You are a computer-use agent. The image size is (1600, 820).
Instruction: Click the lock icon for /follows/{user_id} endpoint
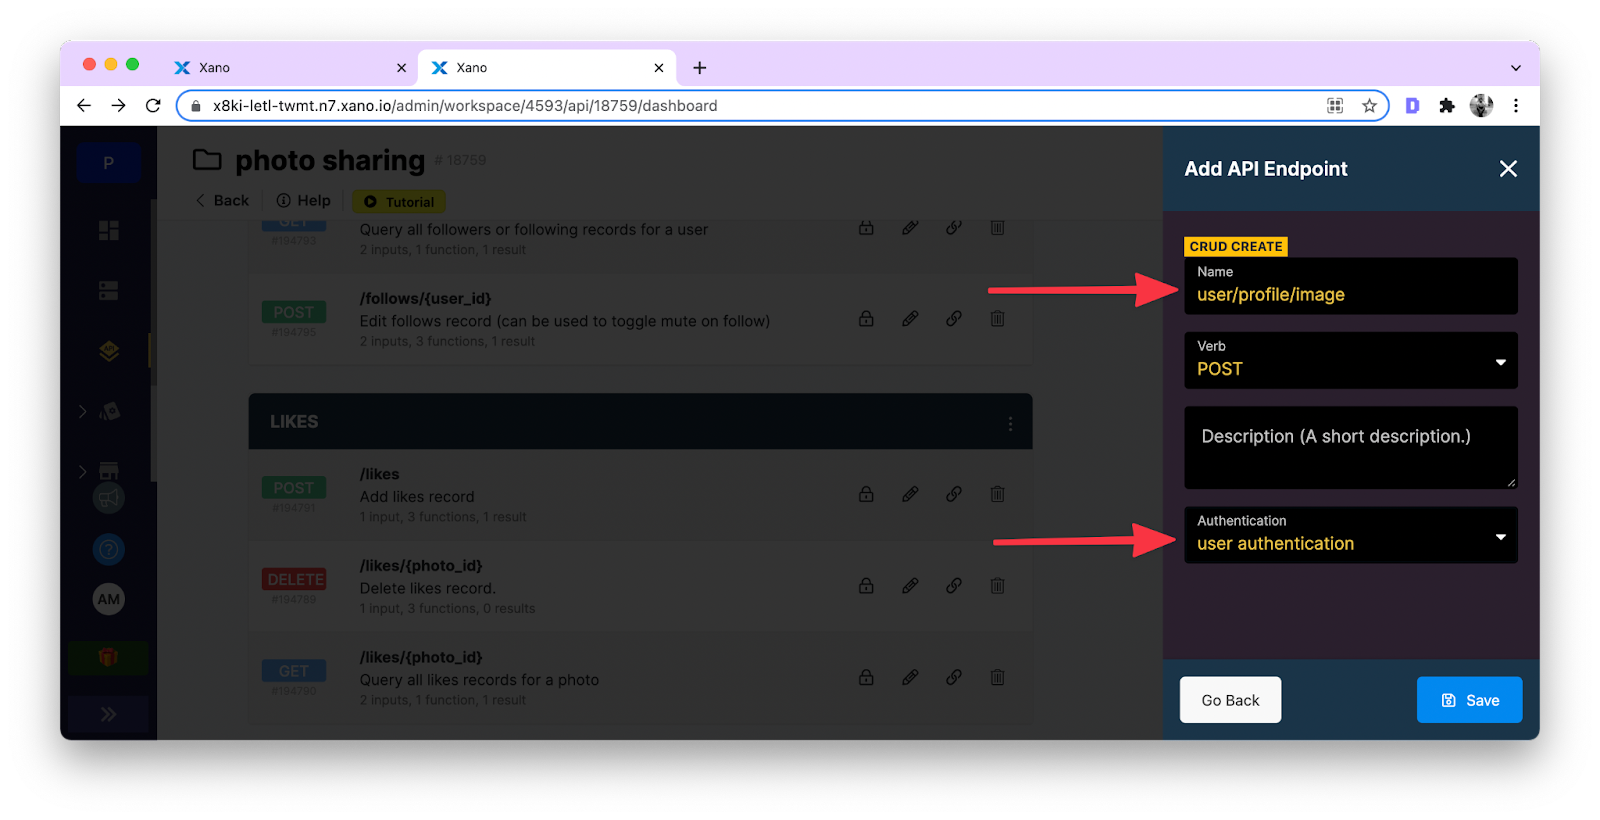pyautogui.click(x=866, y=319)
